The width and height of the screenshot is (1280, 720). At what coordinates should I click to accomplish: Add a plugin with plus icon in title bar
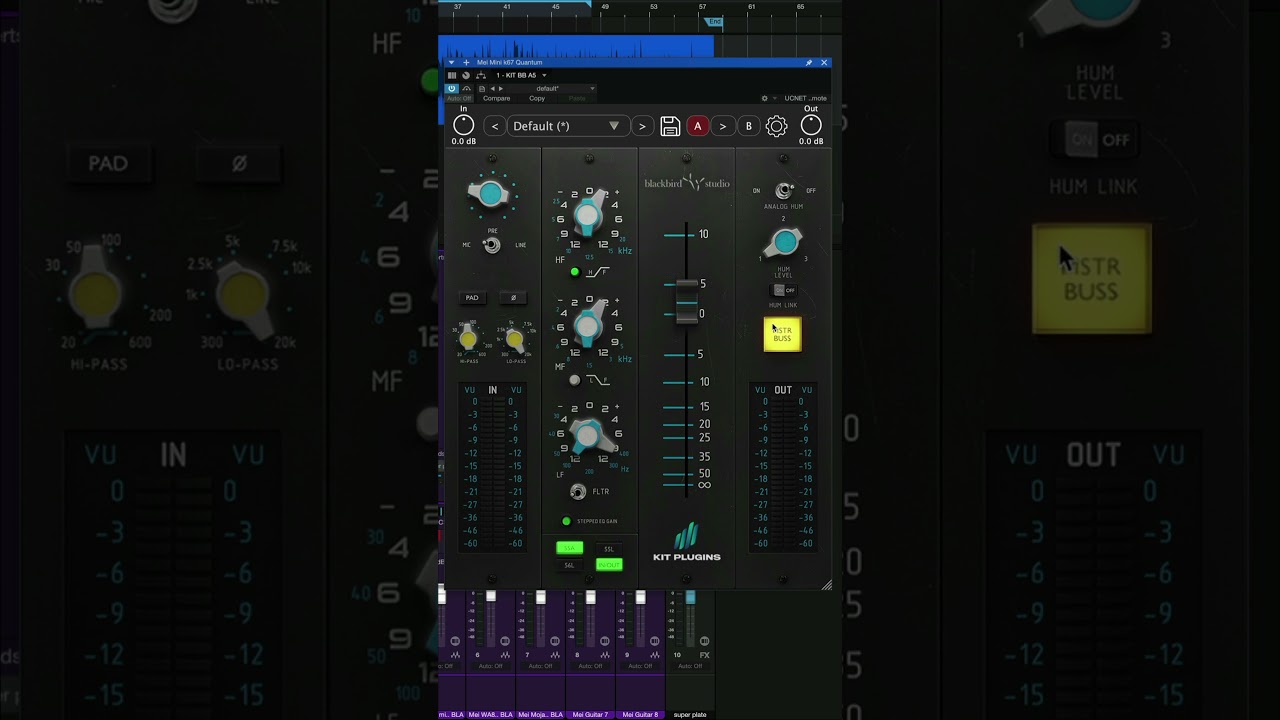466,63
